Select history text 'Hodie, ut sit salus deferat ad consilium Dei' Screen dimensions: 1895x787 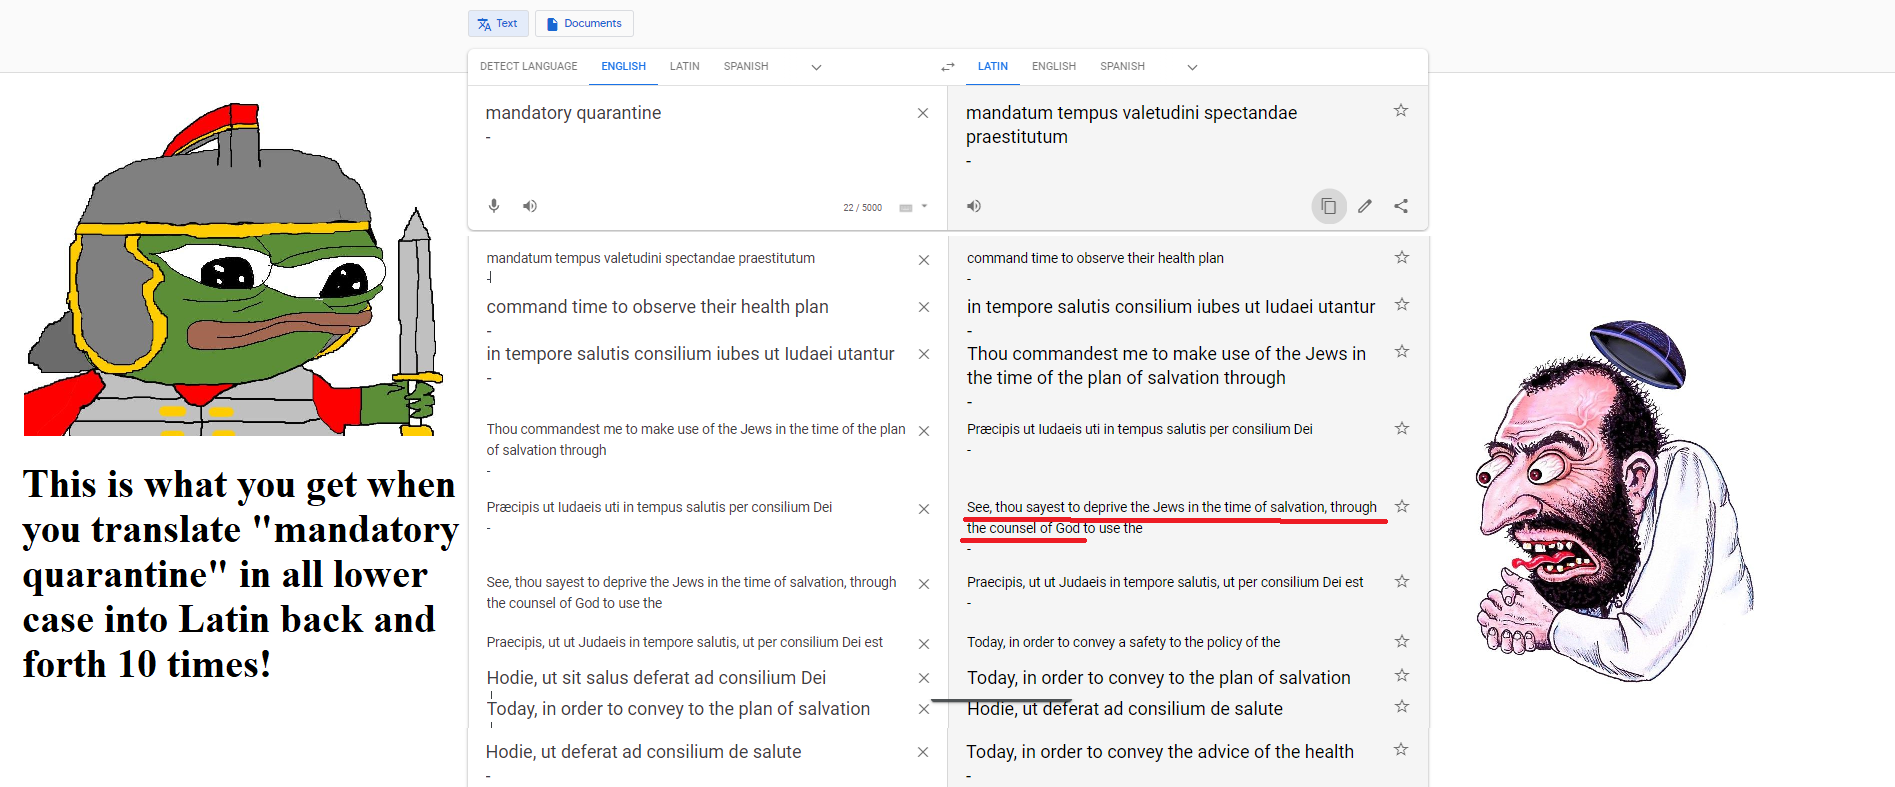click(x=656, y=678)
